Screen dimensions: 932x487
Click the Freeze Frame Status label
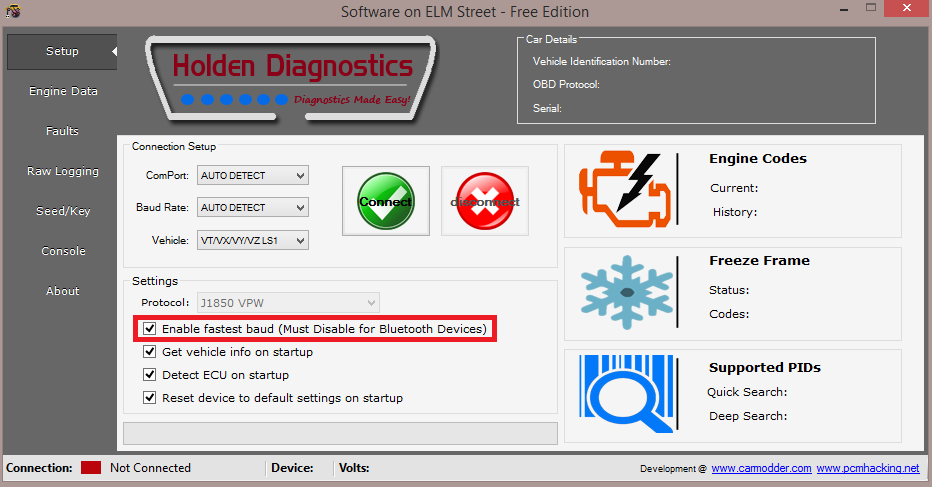point(729,290)
